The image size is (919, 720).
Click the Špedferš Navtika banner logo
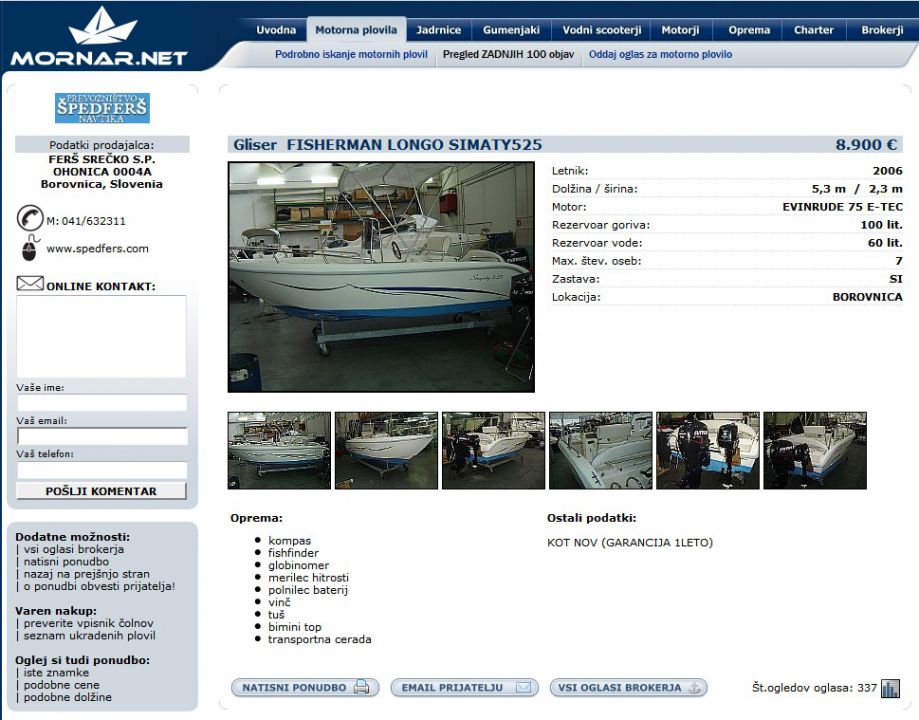[x=102, y=108]
